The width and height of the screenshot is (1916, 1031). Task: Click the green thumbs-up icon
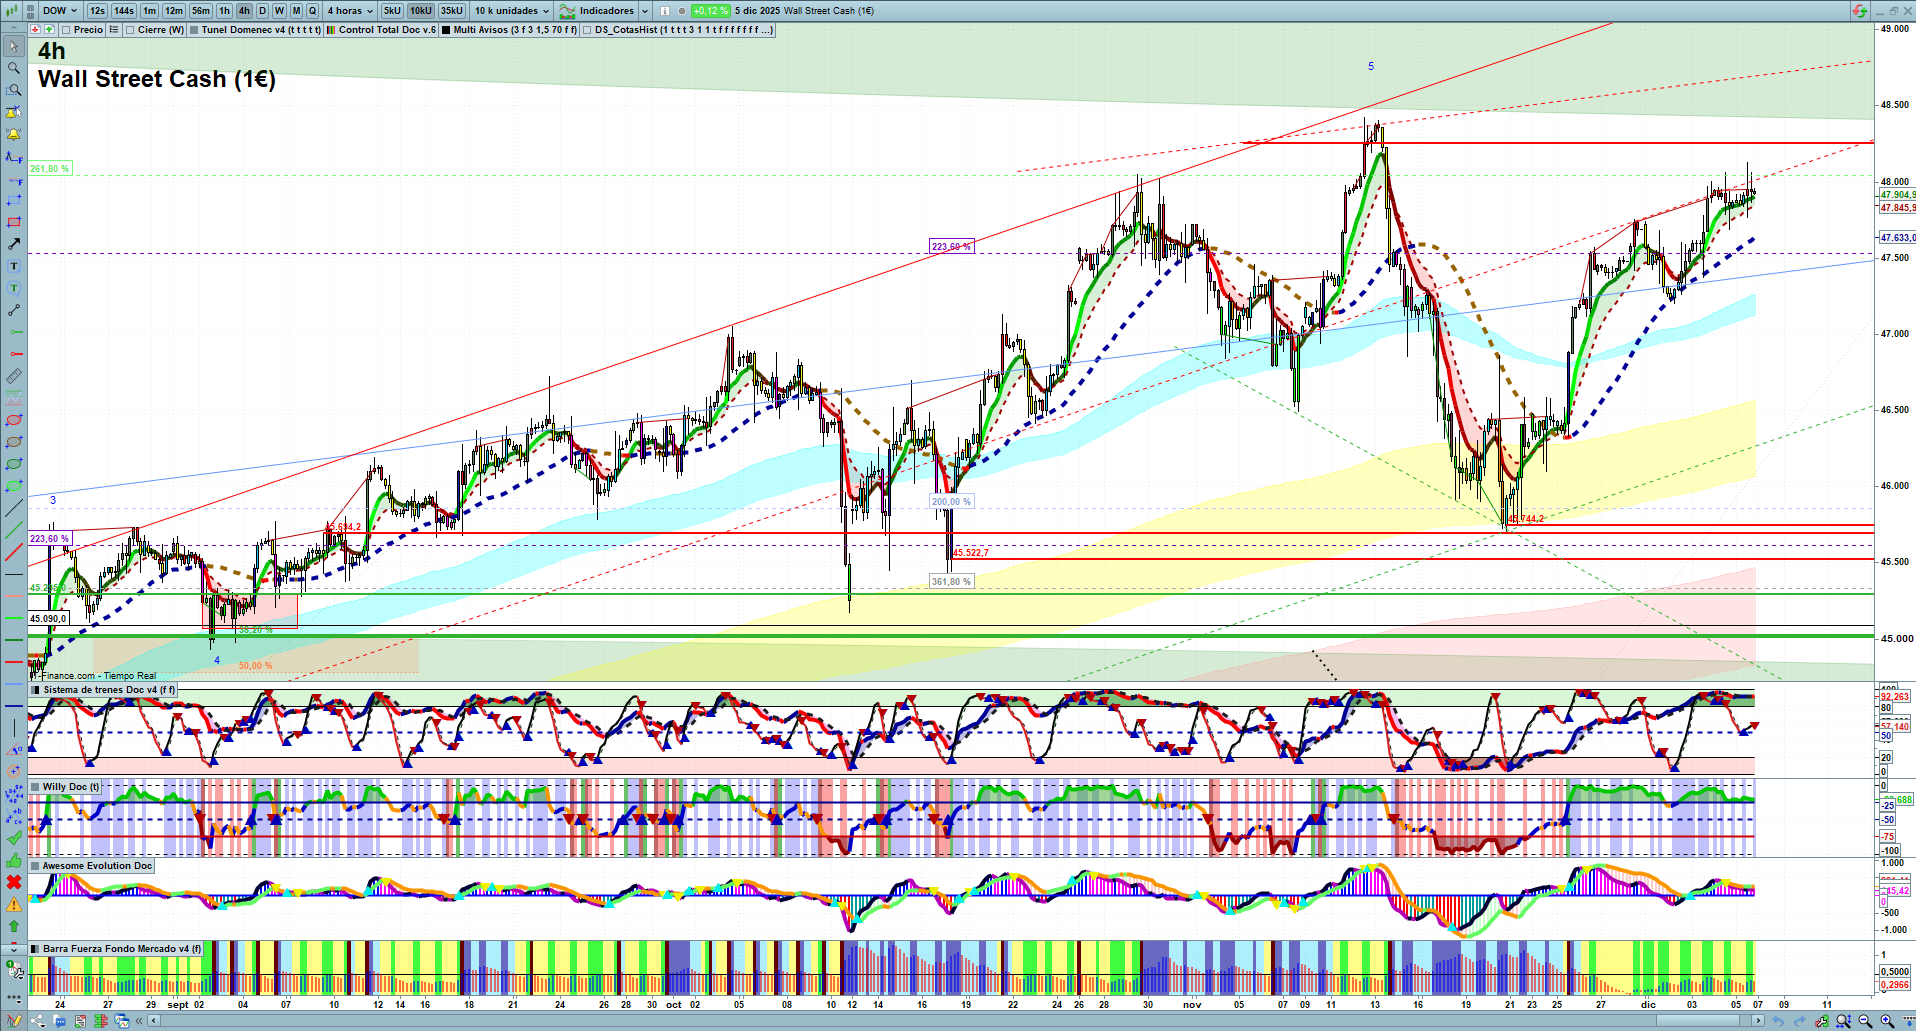(x=14, y=860)
